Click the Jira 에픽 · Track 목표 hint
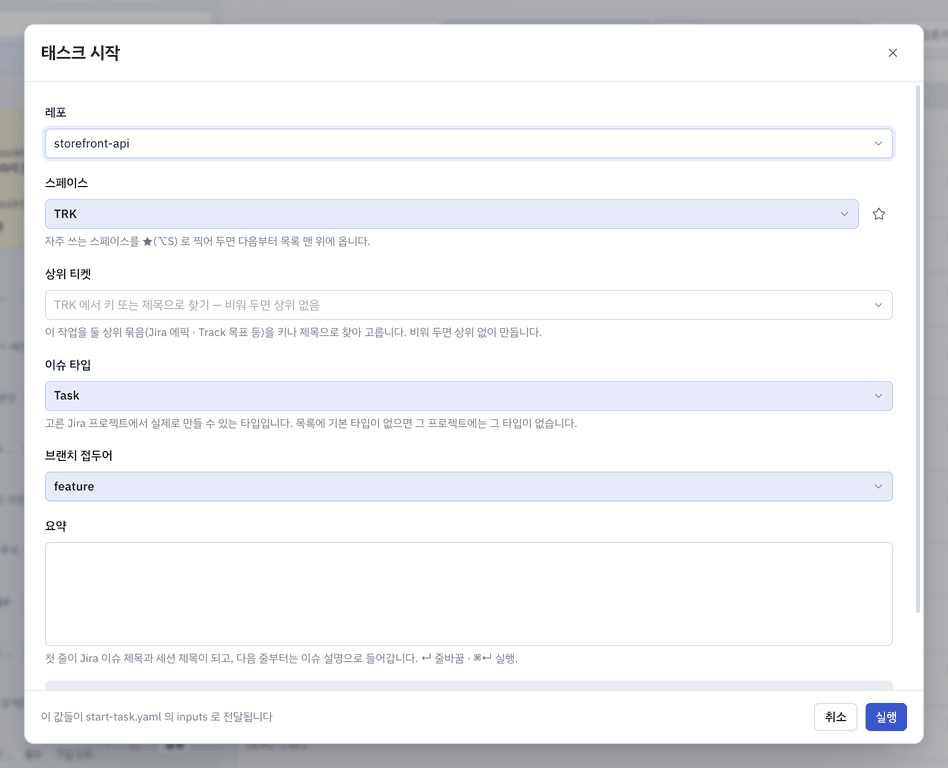This screenshot has height=768, width=948. (293, 332)
